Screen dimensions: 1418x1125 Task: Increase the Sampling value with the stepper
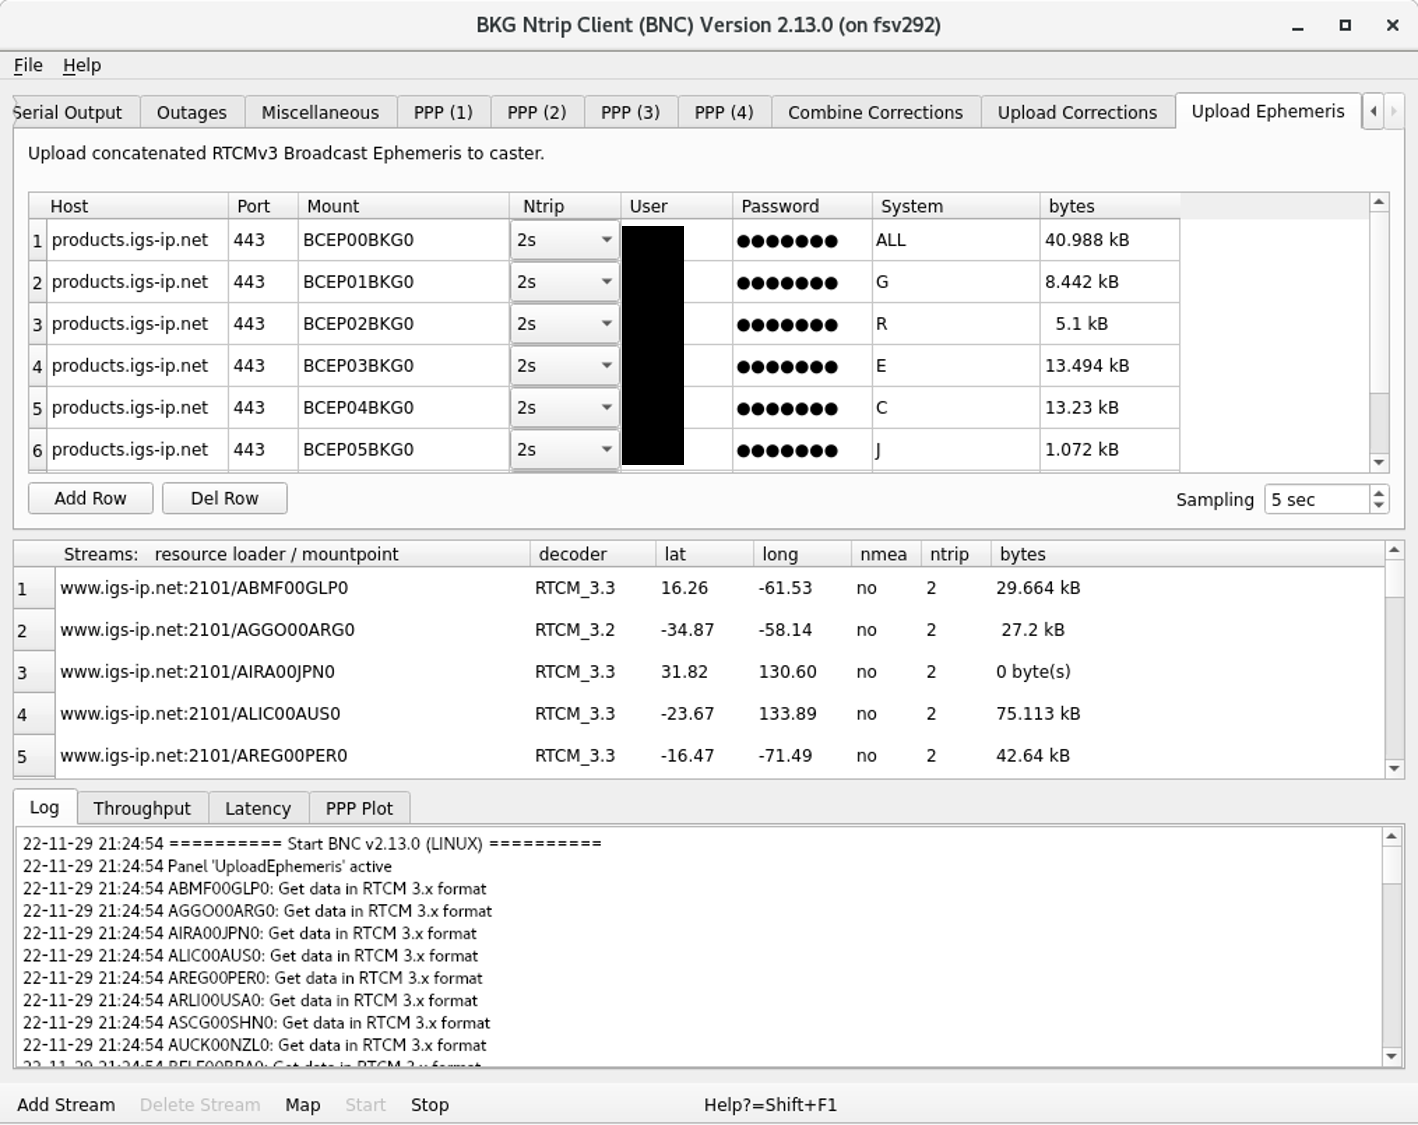(x=1379, y=493)
